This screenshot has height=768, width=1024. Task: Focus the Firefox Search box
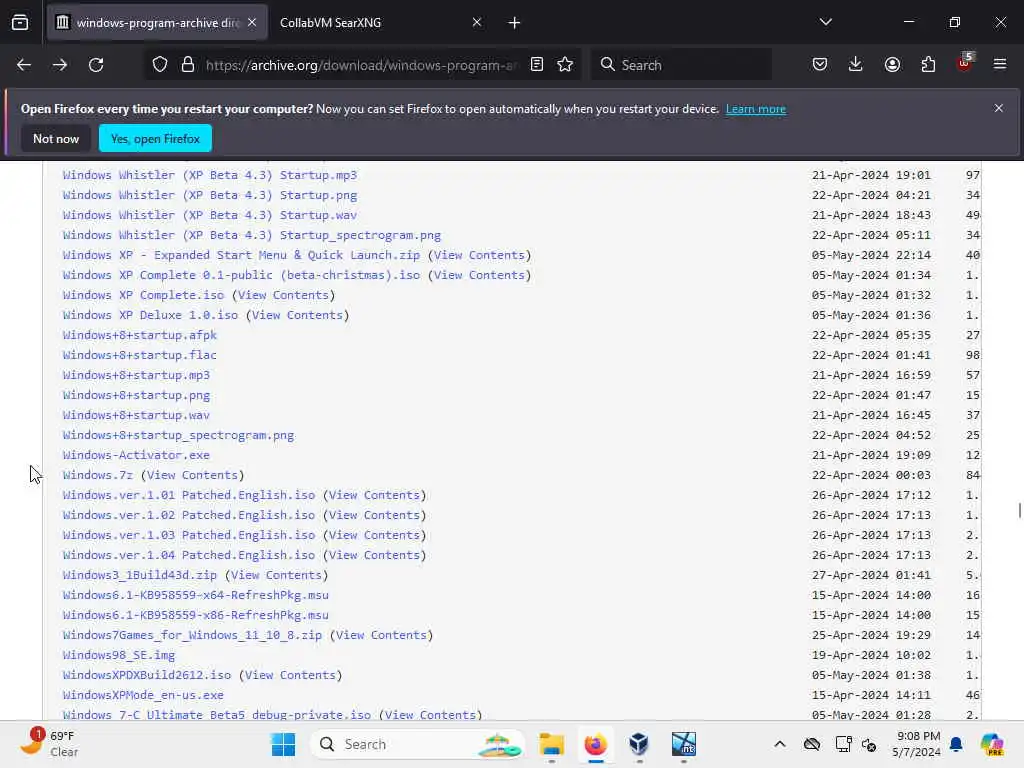click(681, 65)
